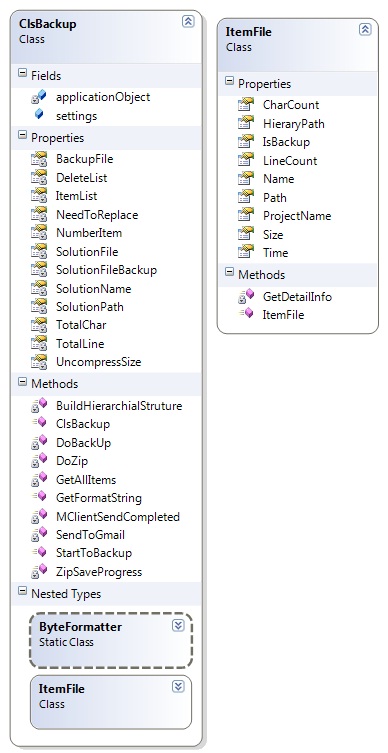Collapse the ClsBackup Properties section

coord(22,135)
